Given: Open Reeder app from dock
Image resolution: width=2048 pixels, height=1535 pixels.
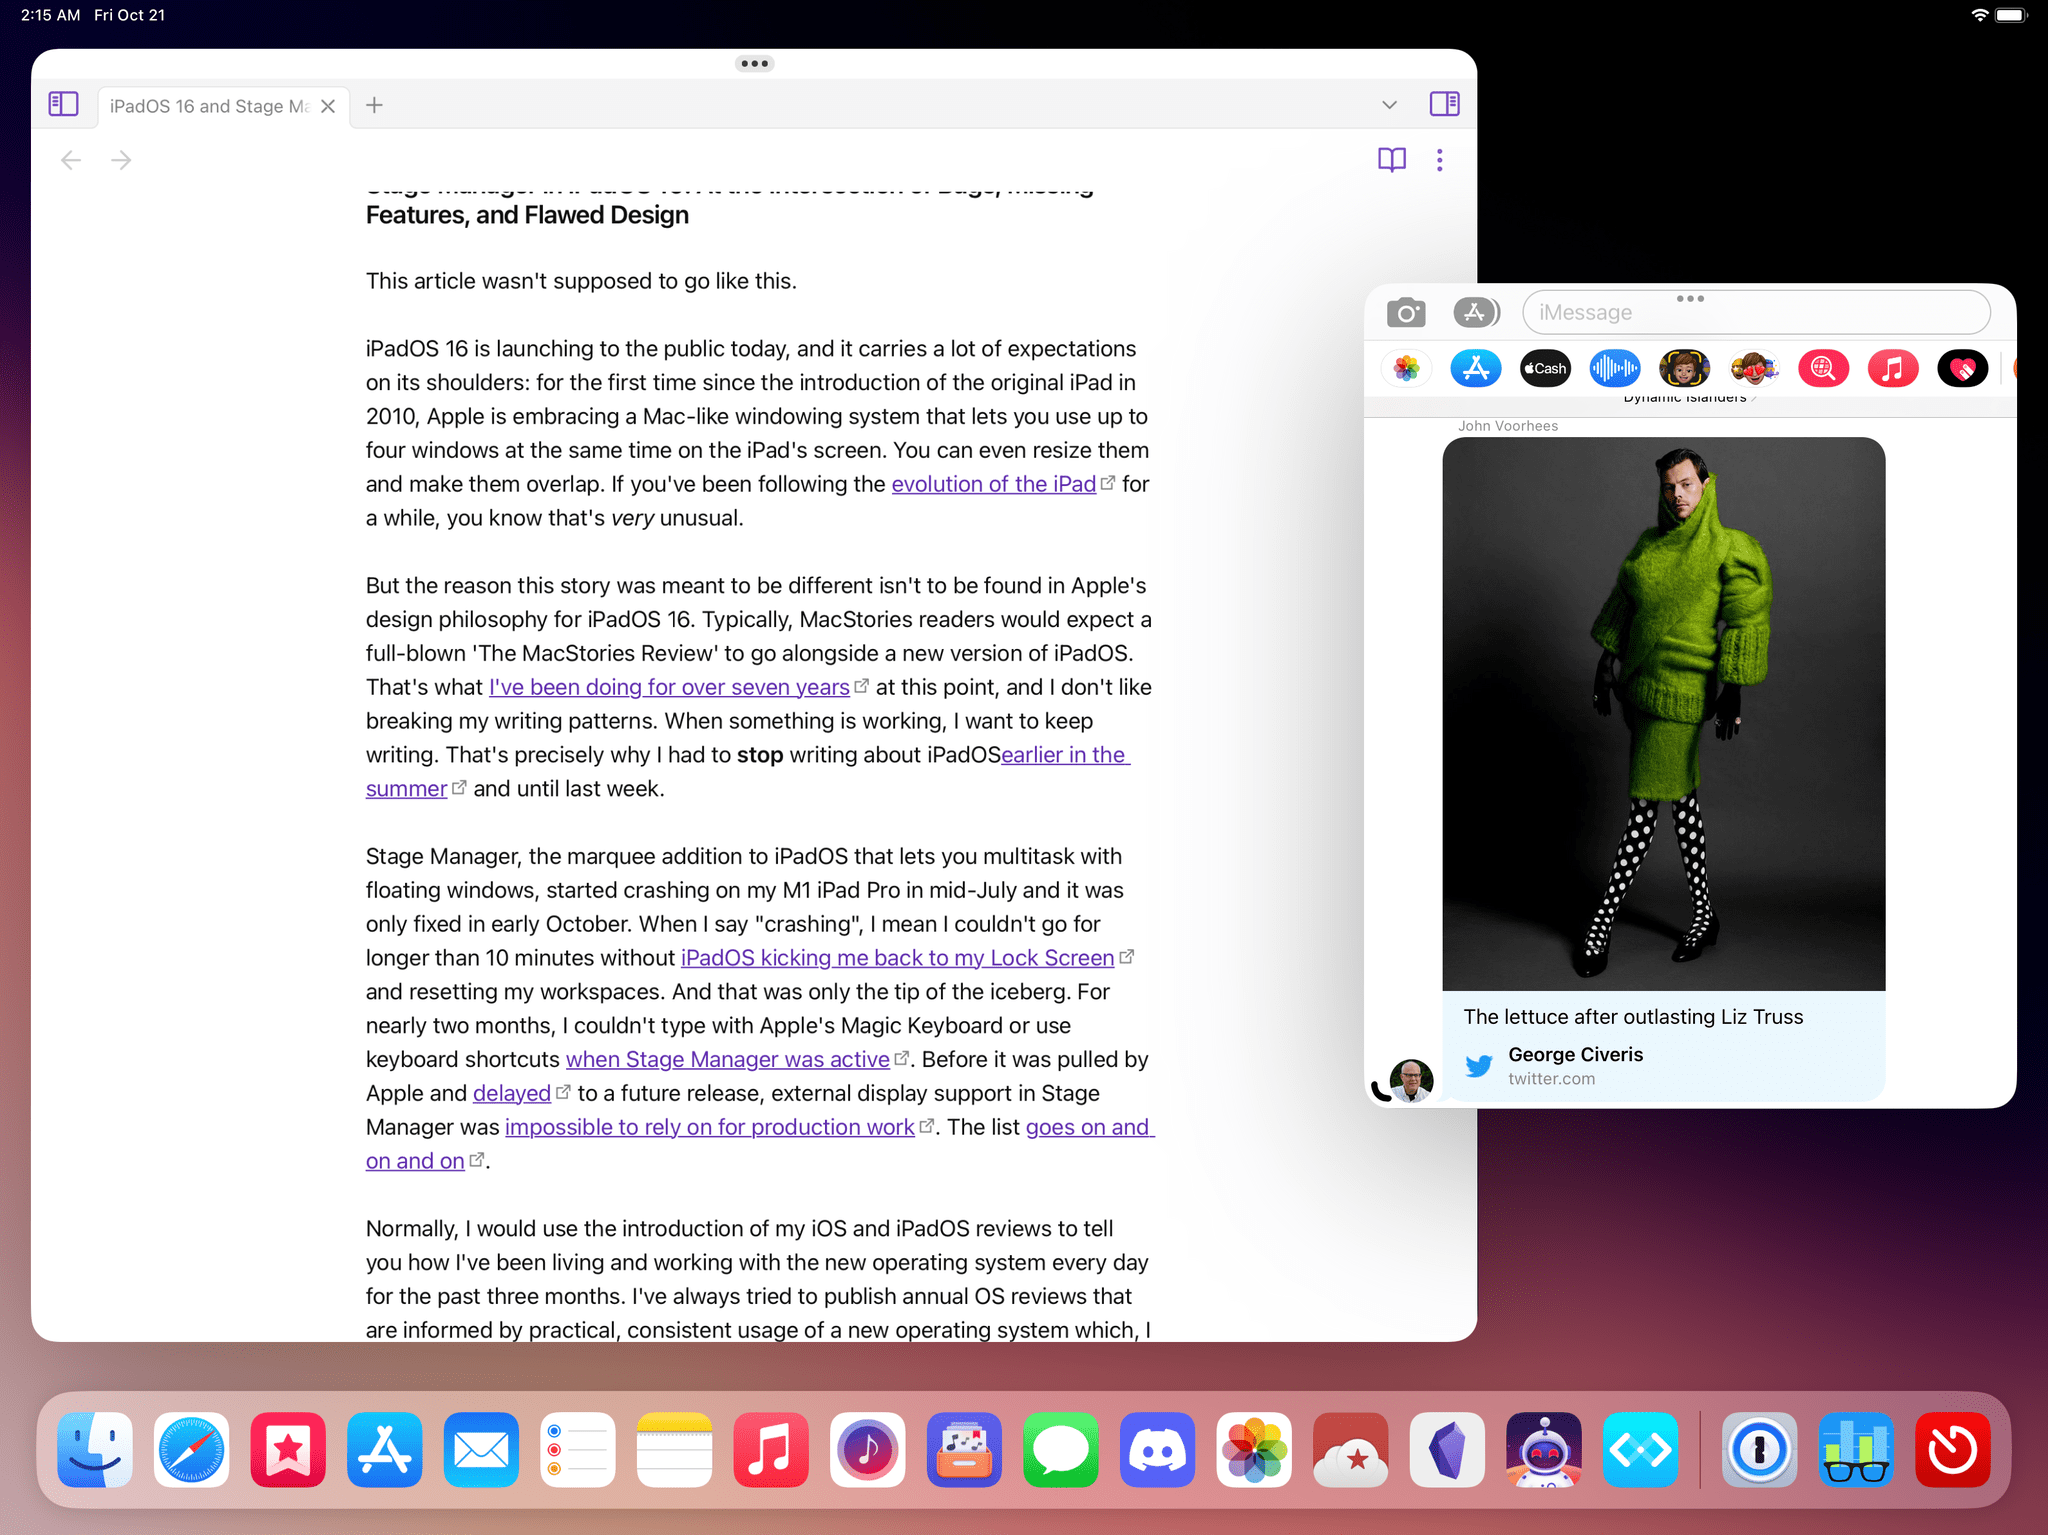Looking at the screenshot, I should (1351, 1446).
